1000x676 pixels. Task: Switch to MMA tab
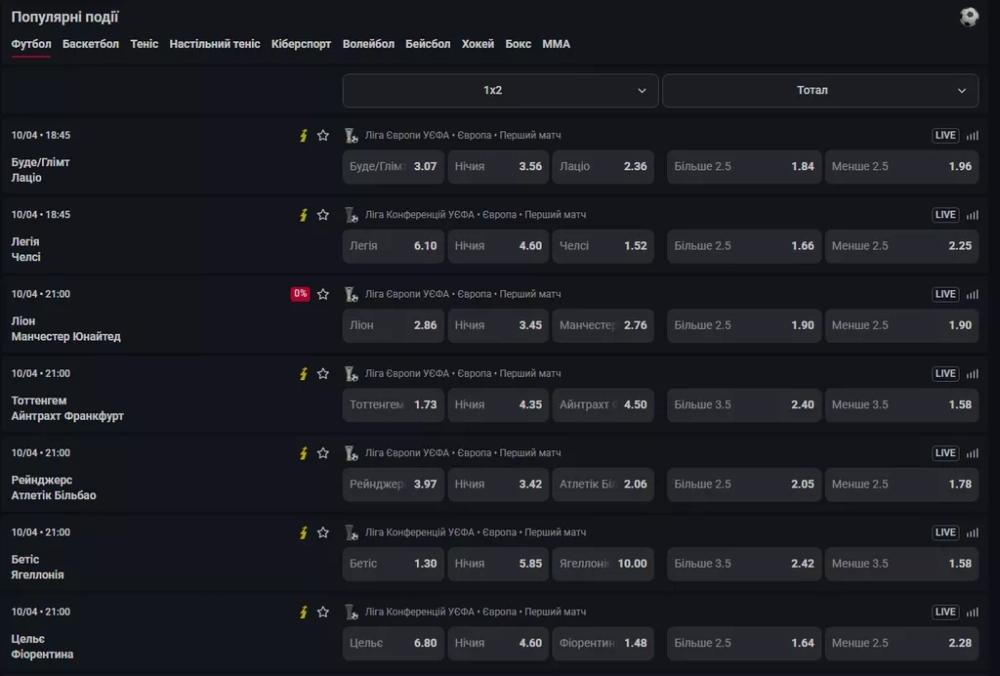[556, 44]
